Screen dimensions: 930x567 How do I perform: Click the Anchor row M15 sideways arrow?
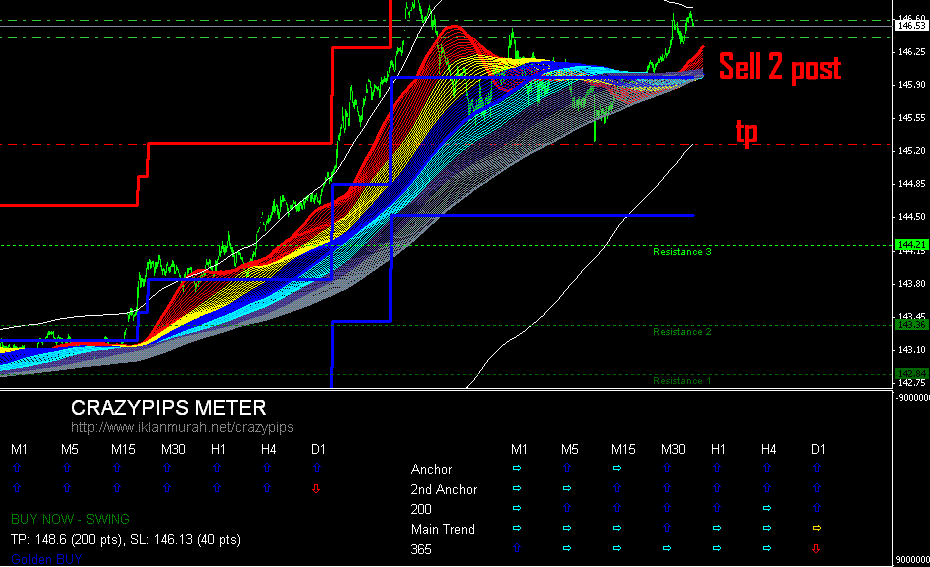(x=617, y=469)
